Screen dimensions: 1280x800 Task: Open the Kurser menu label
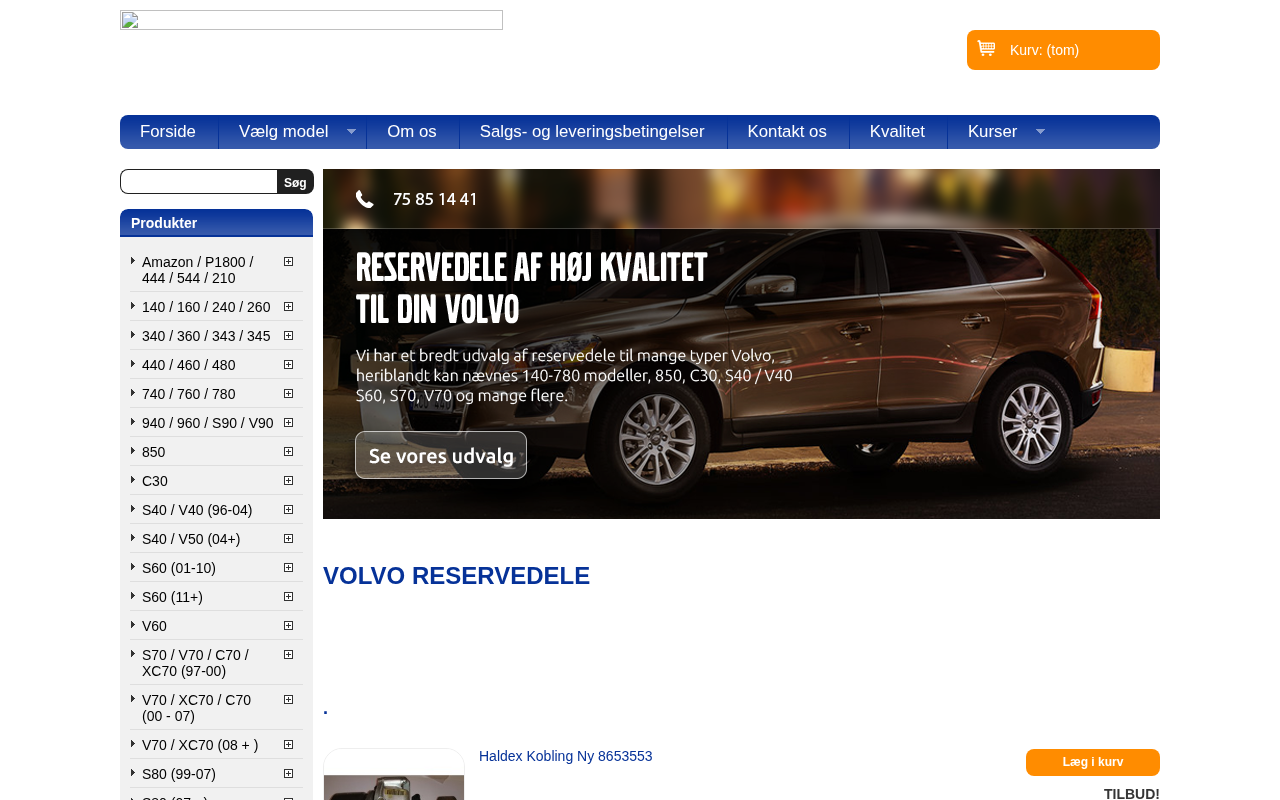[992, 132]
